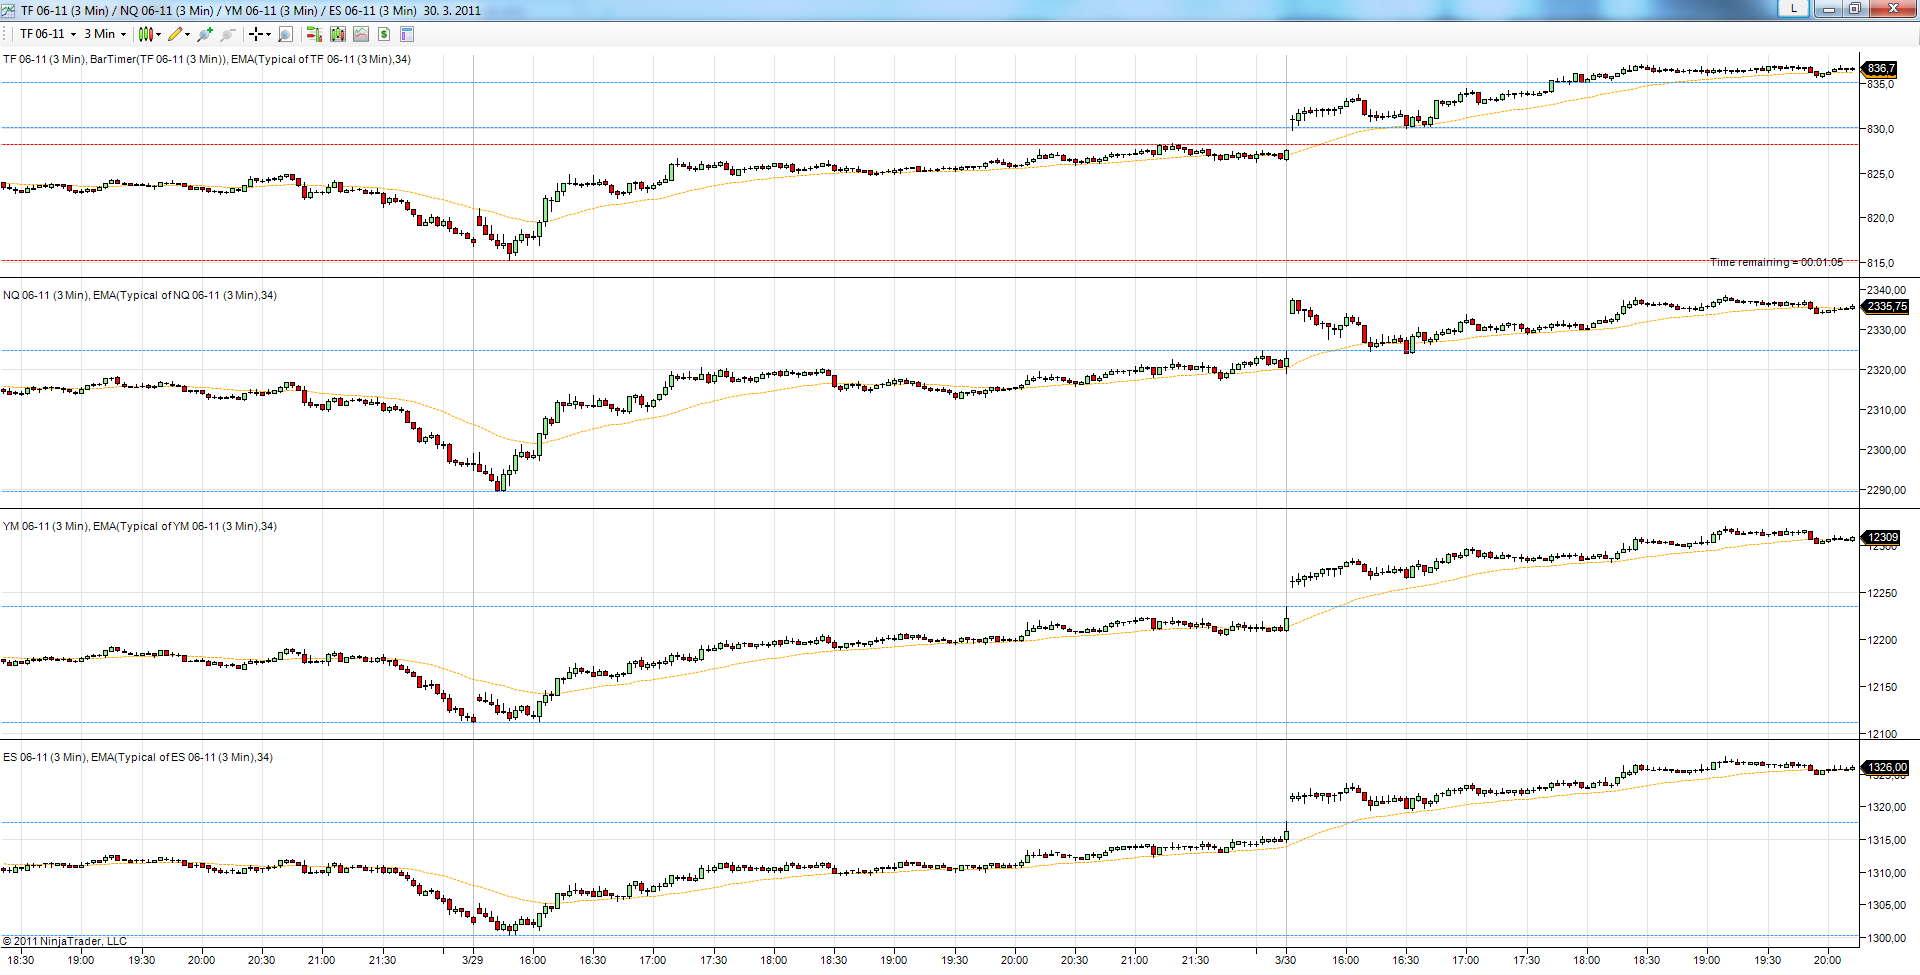The height and width of the screenshot is (975, 1920).
Task: Click the 1326,00 current price marker
Action: click(1886, 767)
